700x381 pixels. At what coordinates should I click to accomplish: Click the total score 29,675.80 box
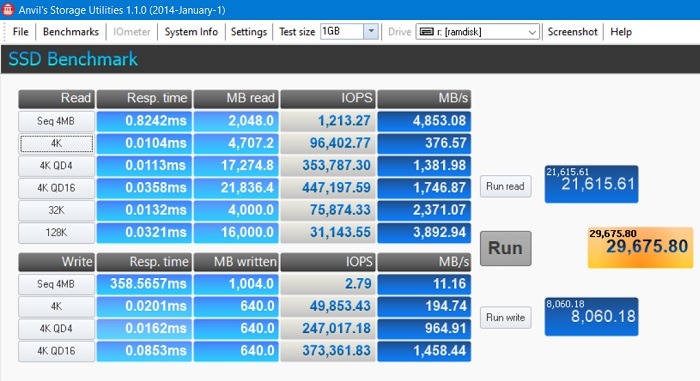click(640, 247)
